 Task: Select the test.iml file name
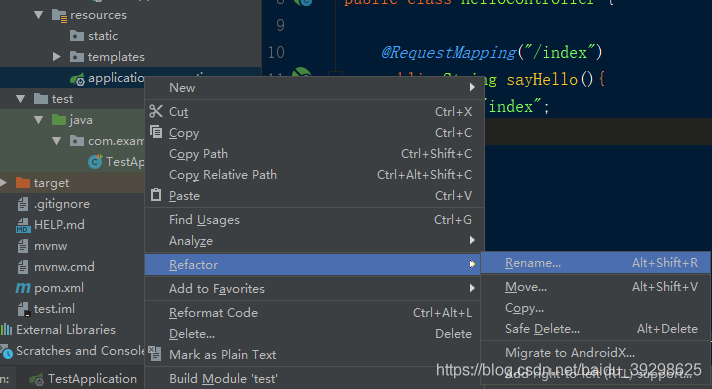click(54, 309)
